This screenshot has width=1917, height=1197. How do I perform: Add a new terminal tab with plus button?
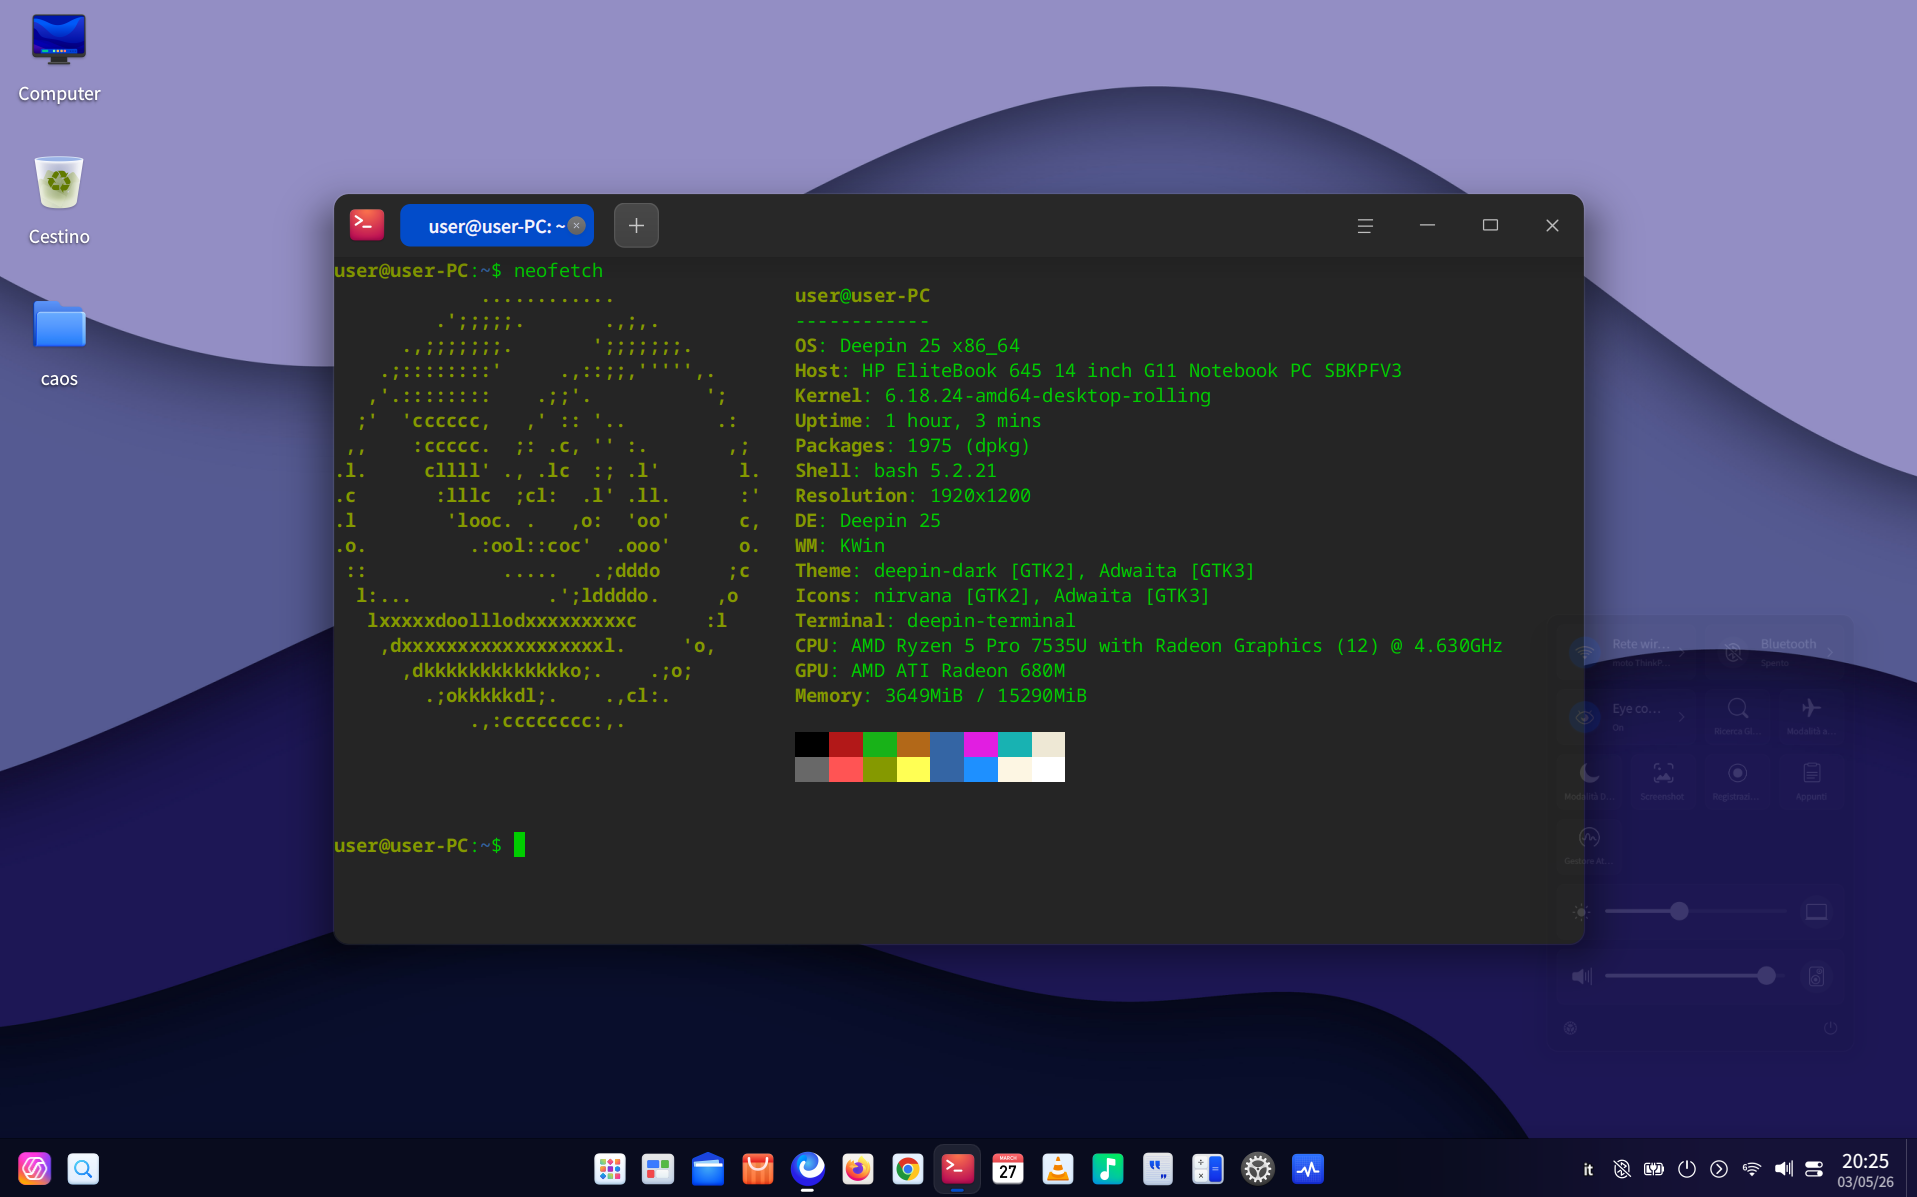636,226
